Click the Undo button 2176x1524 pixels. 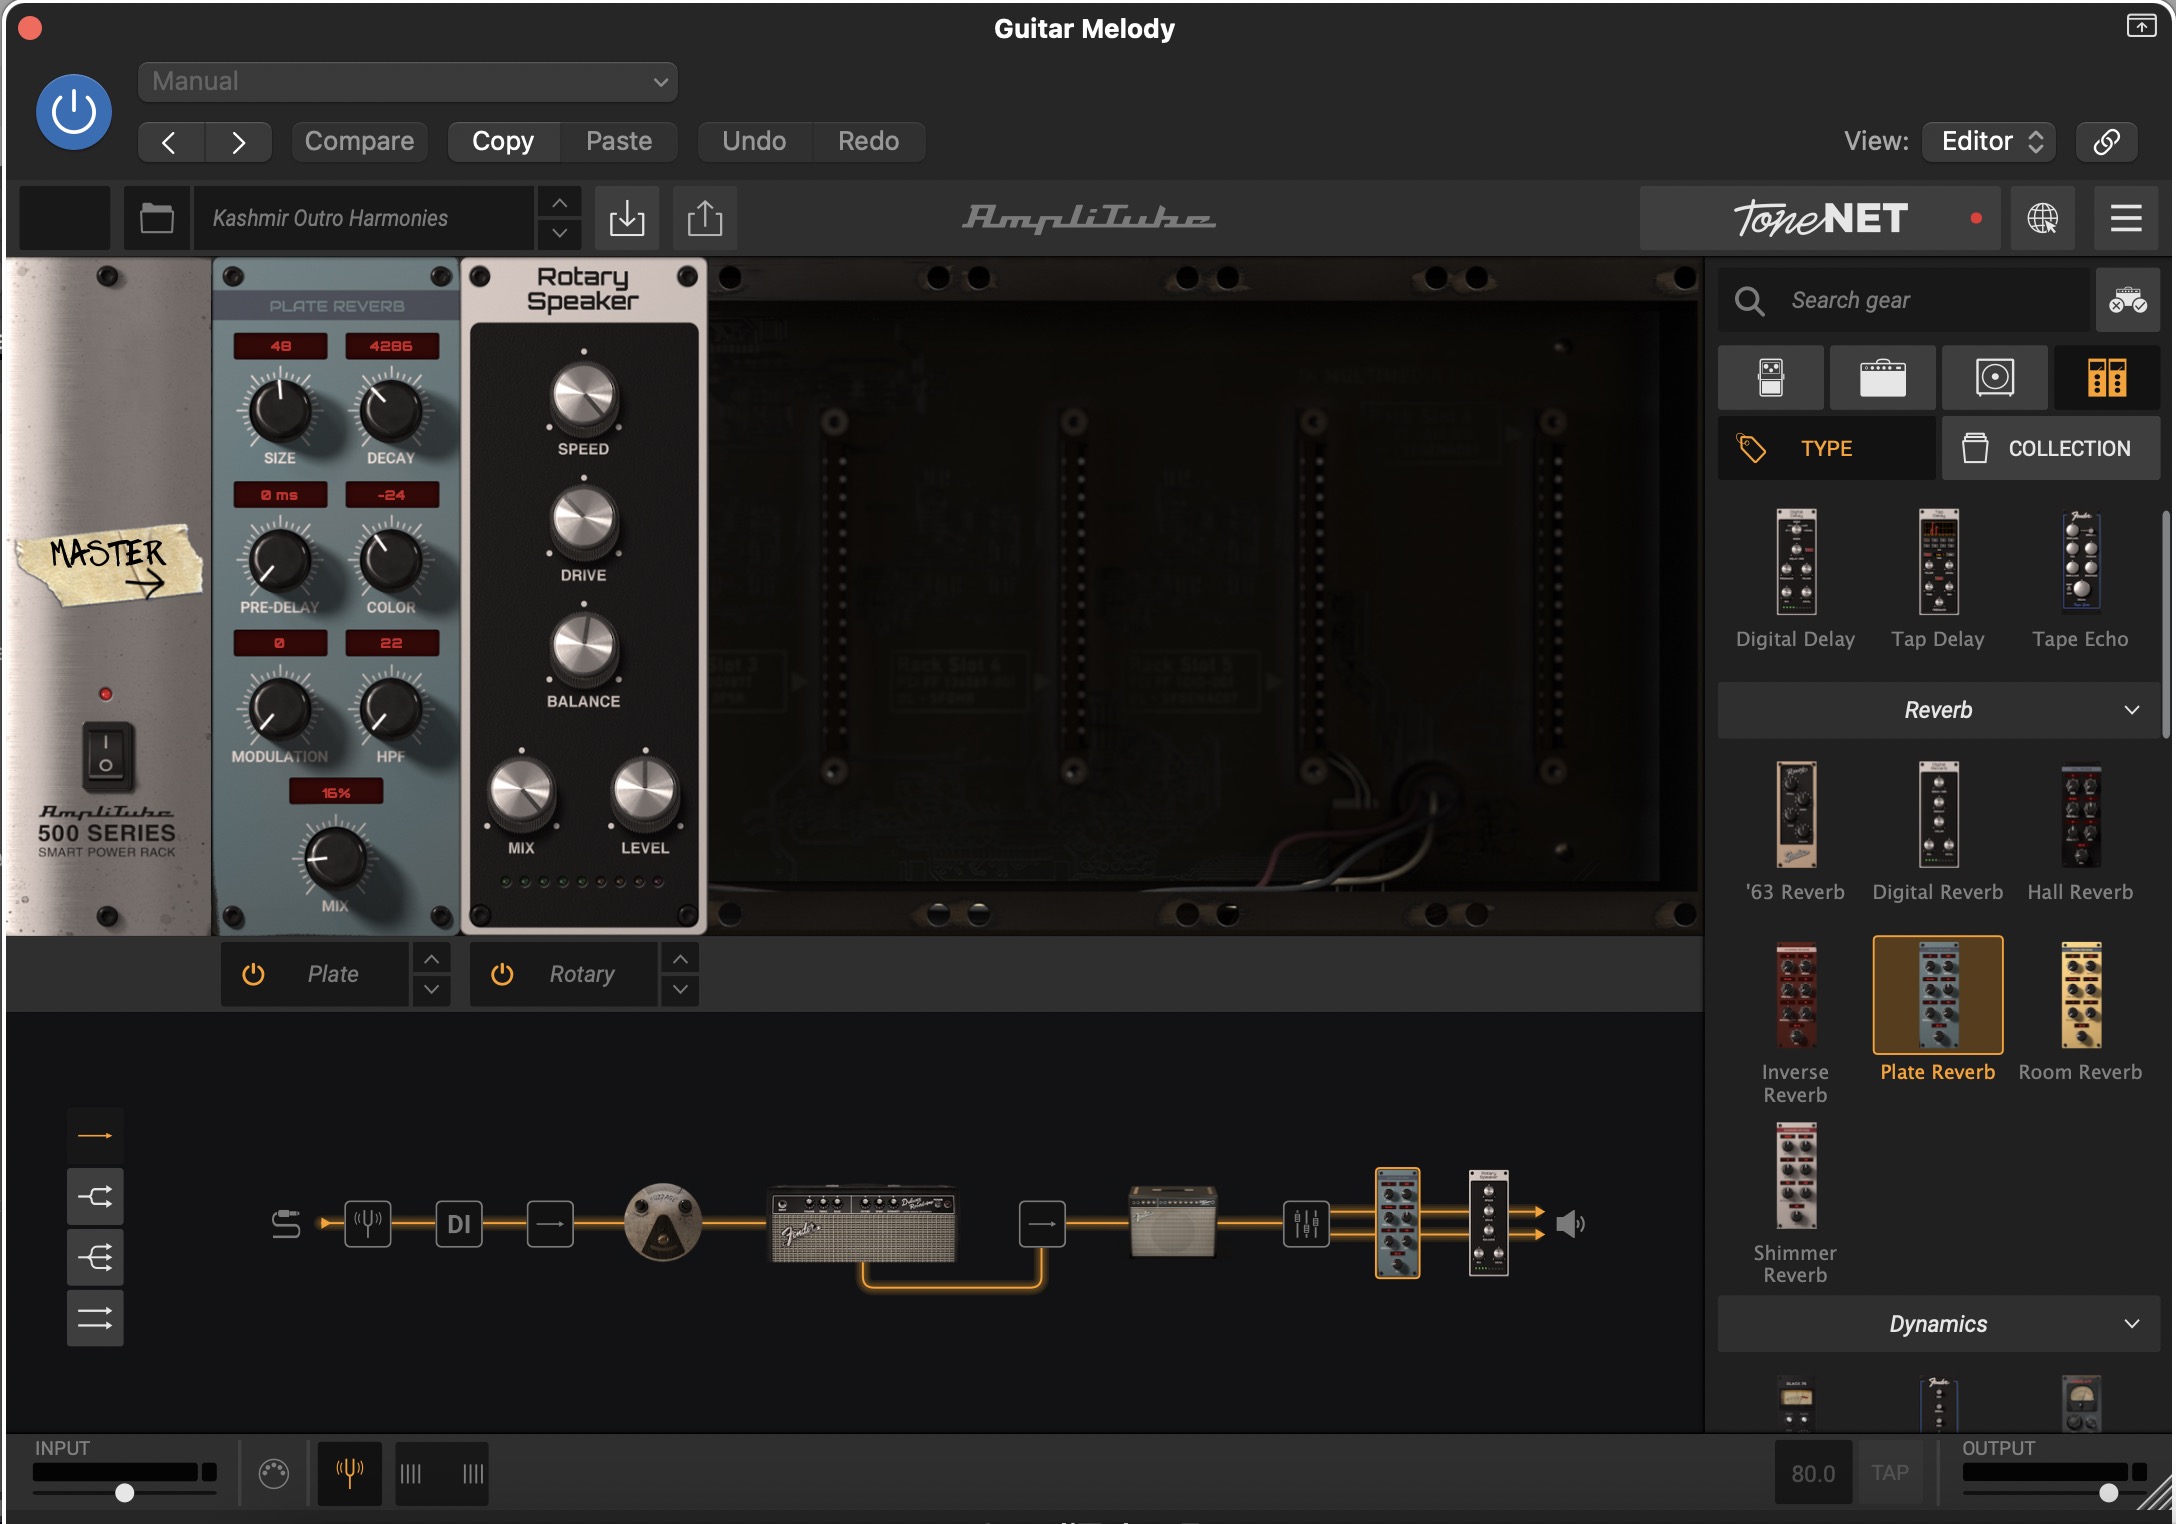tap(754, 141)
